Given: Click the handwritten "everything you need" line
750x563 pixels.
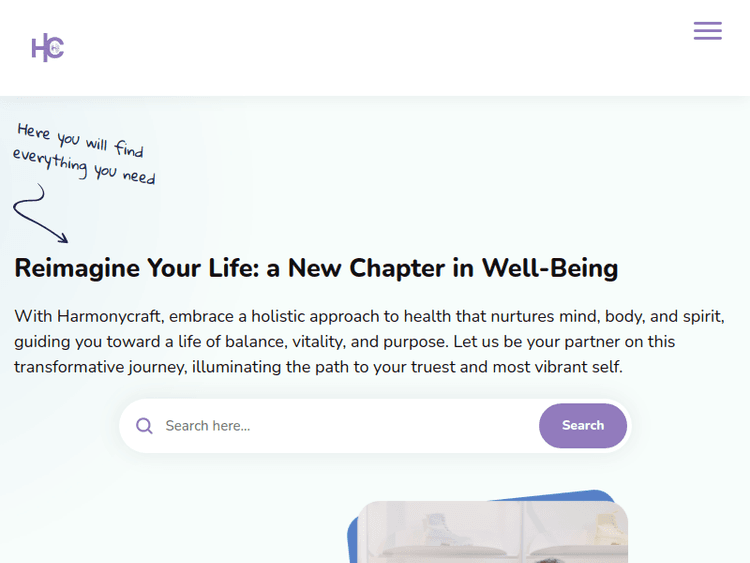Looking at the screenshot, I should point(84,167).
